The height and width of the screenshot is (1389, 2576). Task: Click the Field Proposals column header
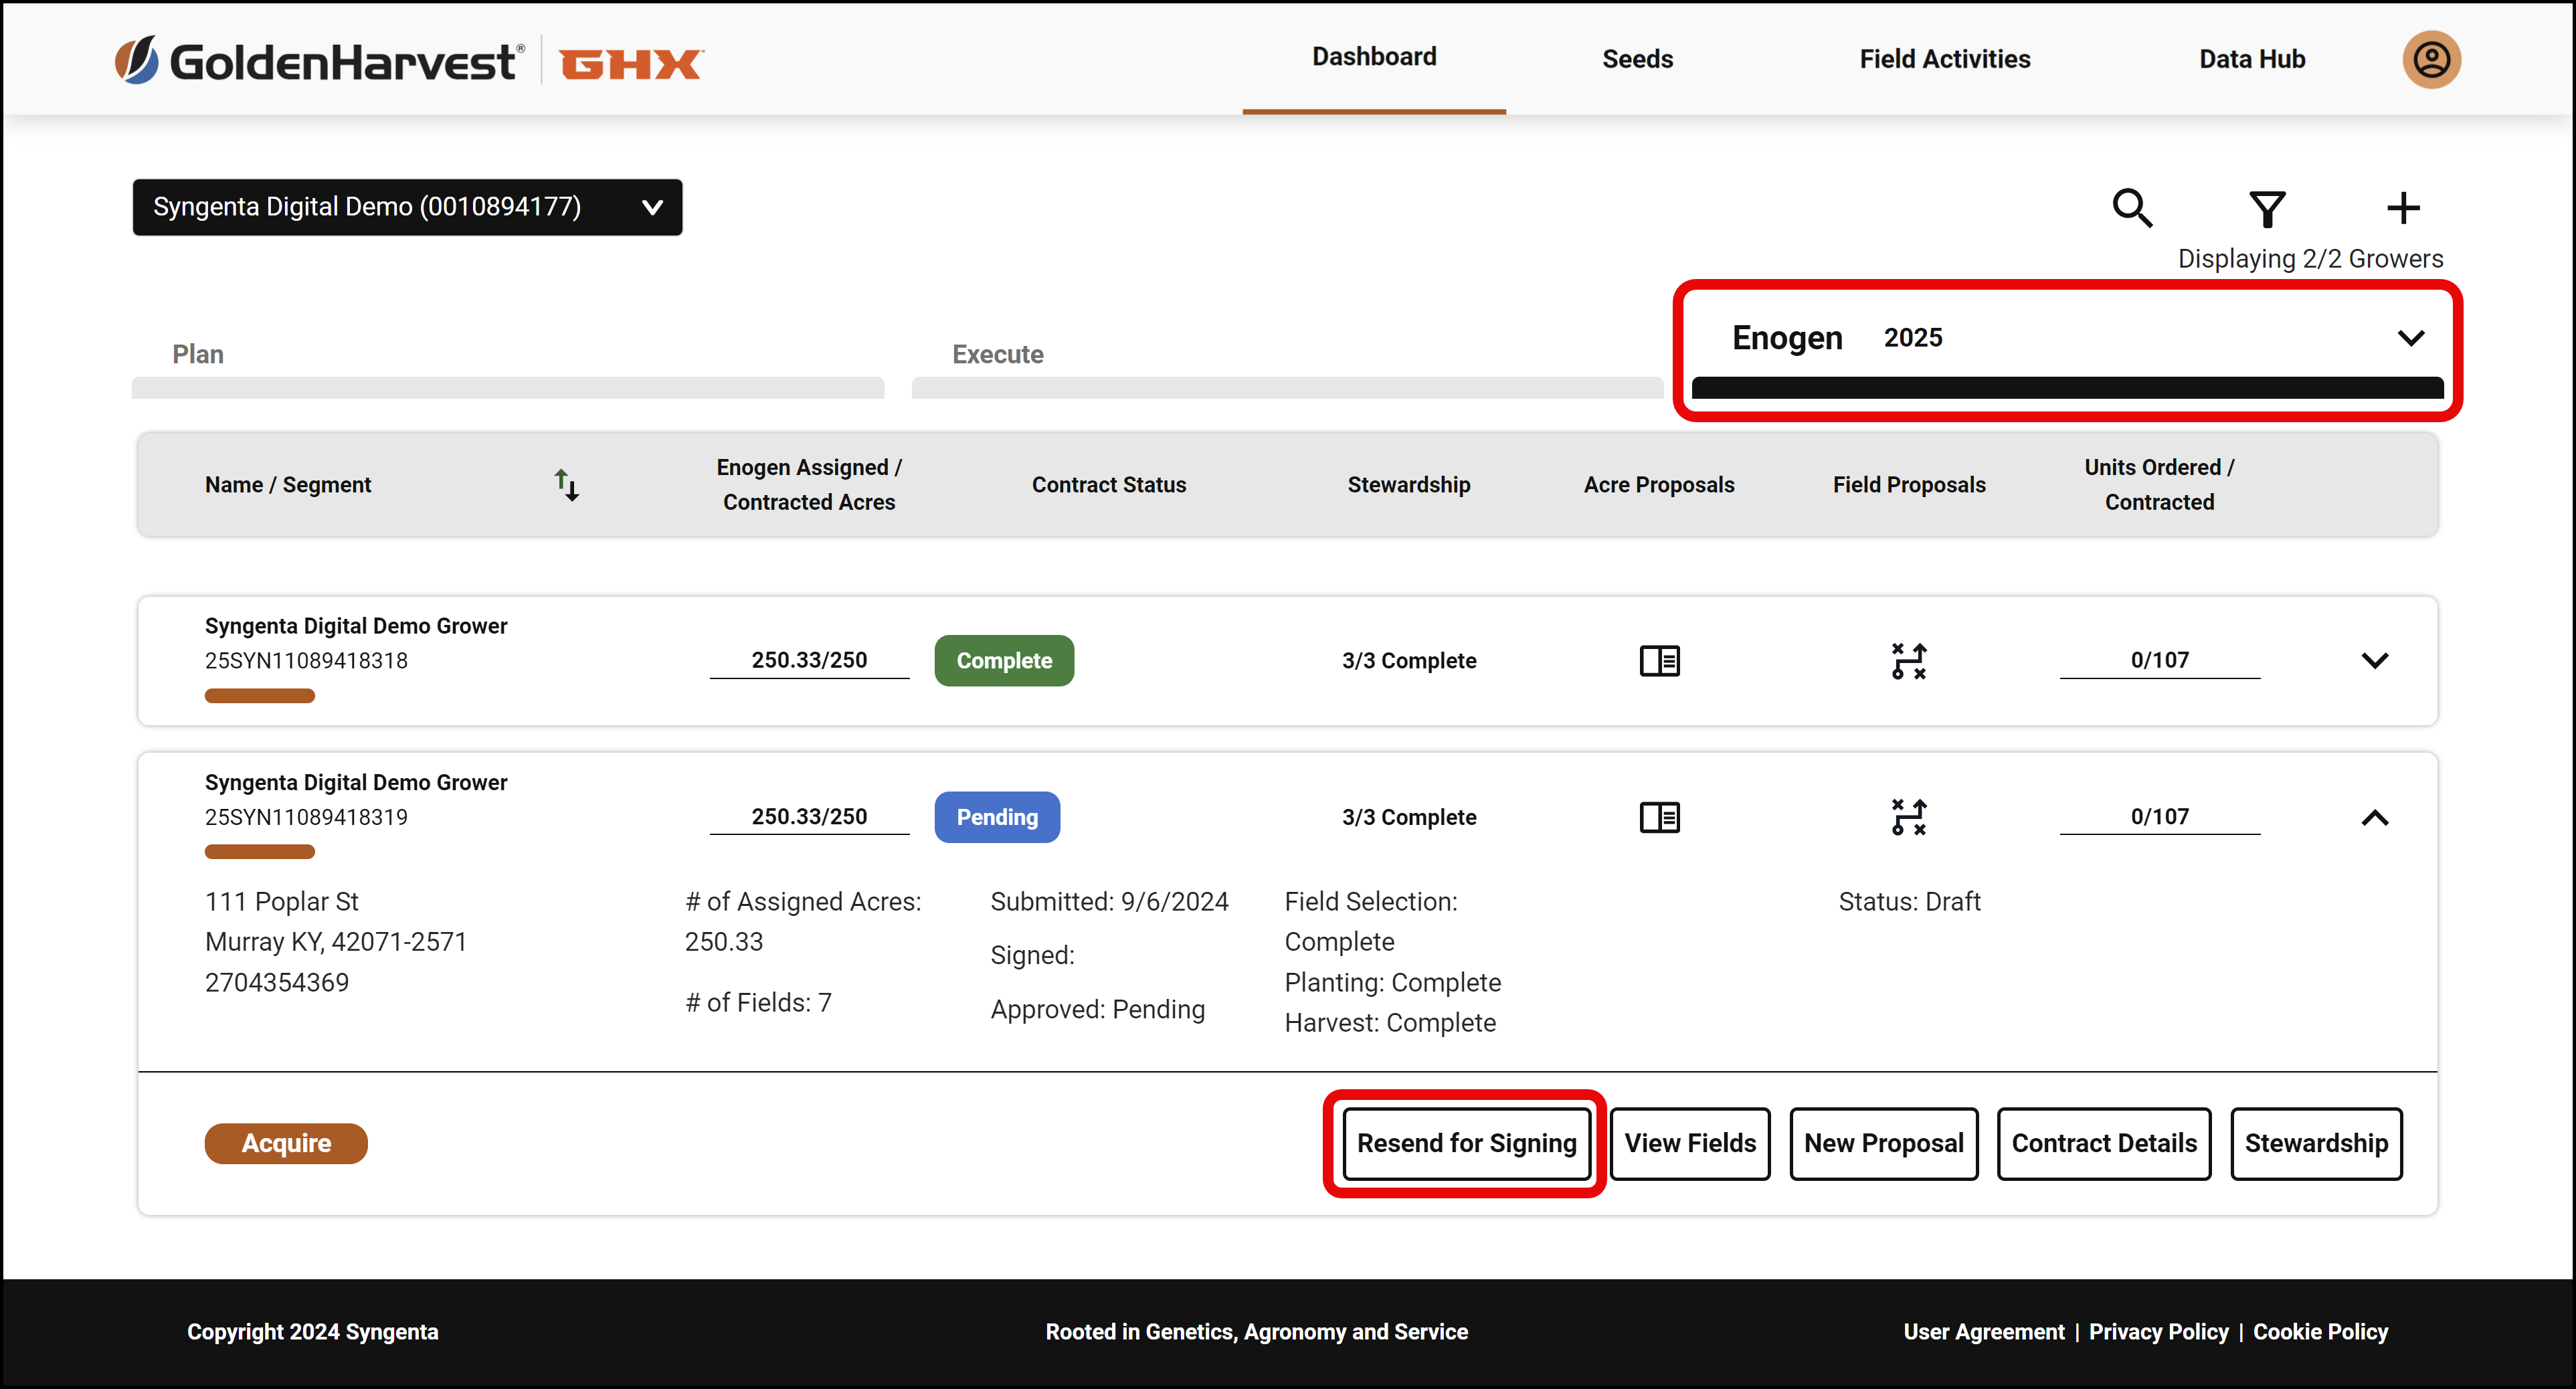point(1909,485)
